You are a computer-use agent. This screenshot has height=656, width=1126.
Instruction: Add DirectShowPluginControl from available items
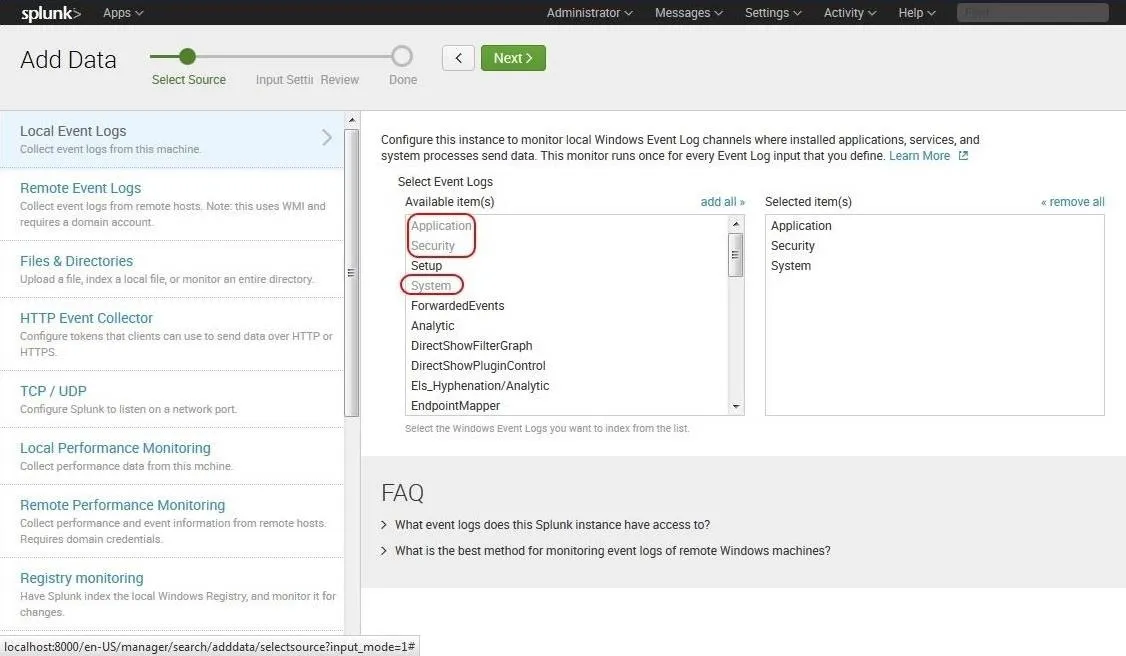[478, 366]
